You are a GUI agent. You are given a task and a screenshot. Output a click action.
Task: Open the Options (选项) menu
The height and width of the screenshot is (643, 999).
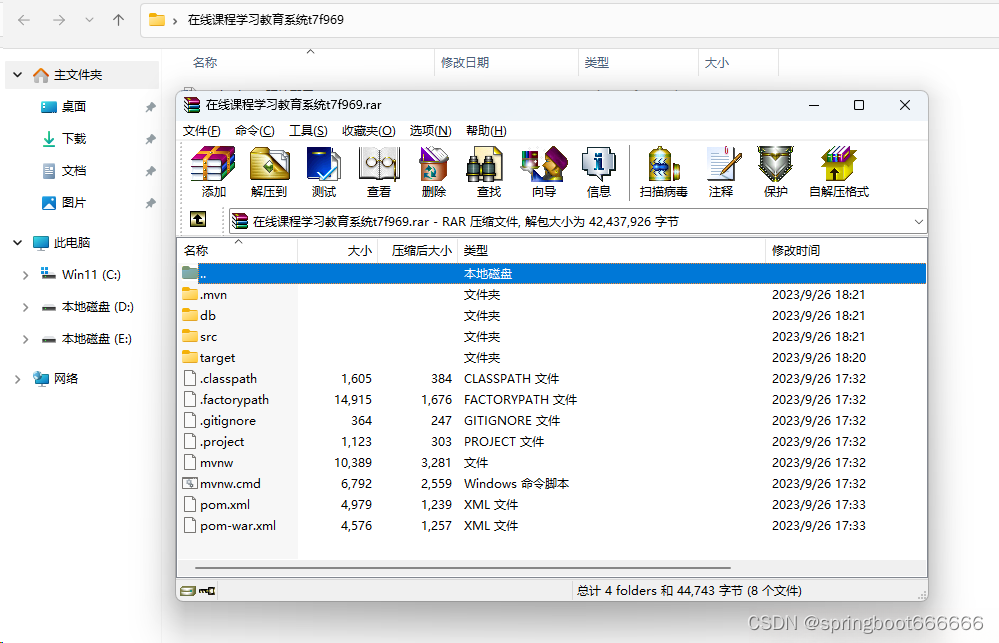tap(430, 131)
